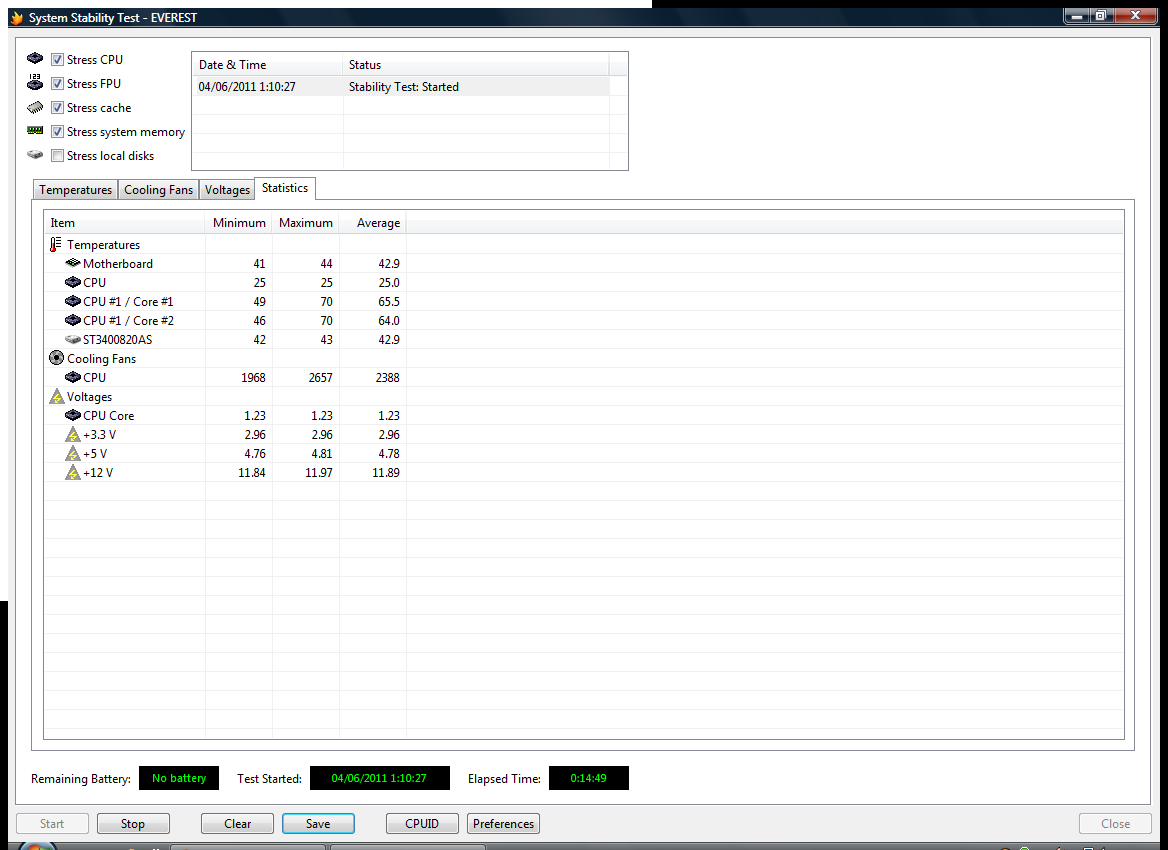Click the +3.3 V voltage icon
Image resolution: width=1168 pixels, height=850 pixels.
(x=72, y=434)
